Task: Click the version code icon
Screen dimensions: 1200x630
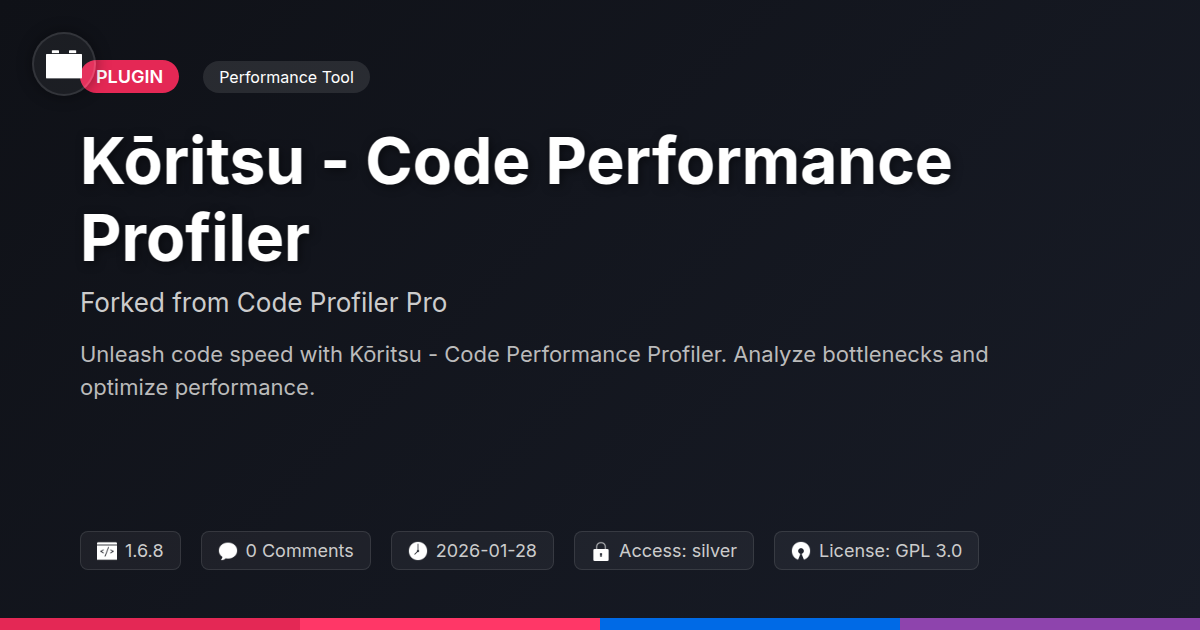Action: click(x=107, y=551)
